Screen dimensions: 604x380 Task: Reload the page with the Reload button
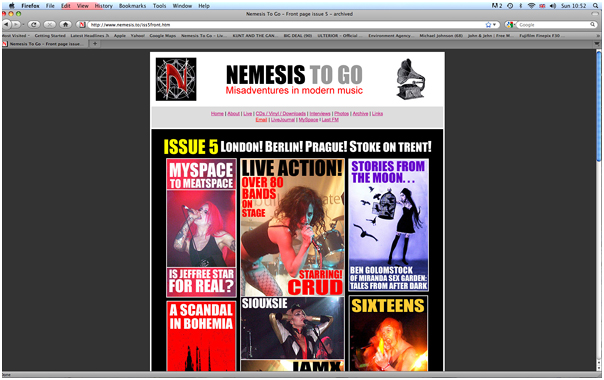(34, 24)
